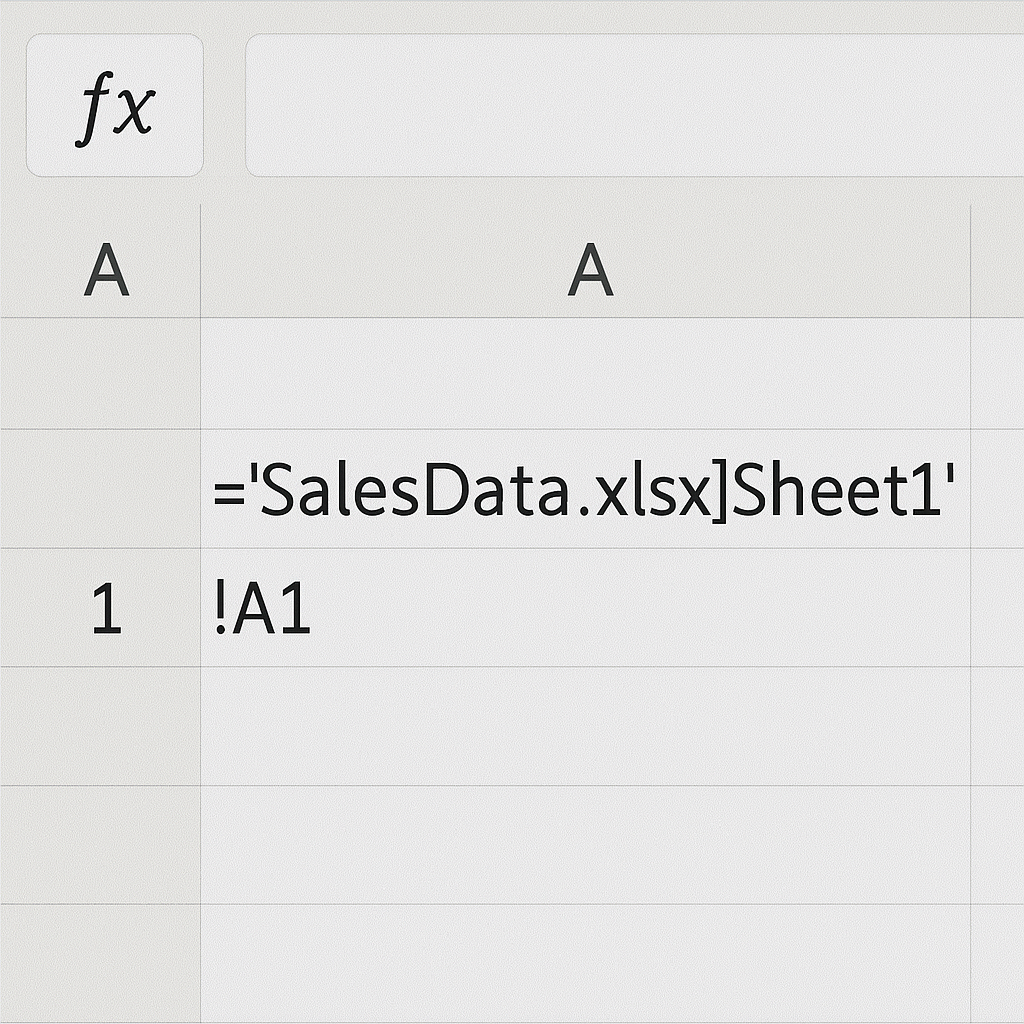Click the empty cell two rows below !A1

[x=586, y=845]
